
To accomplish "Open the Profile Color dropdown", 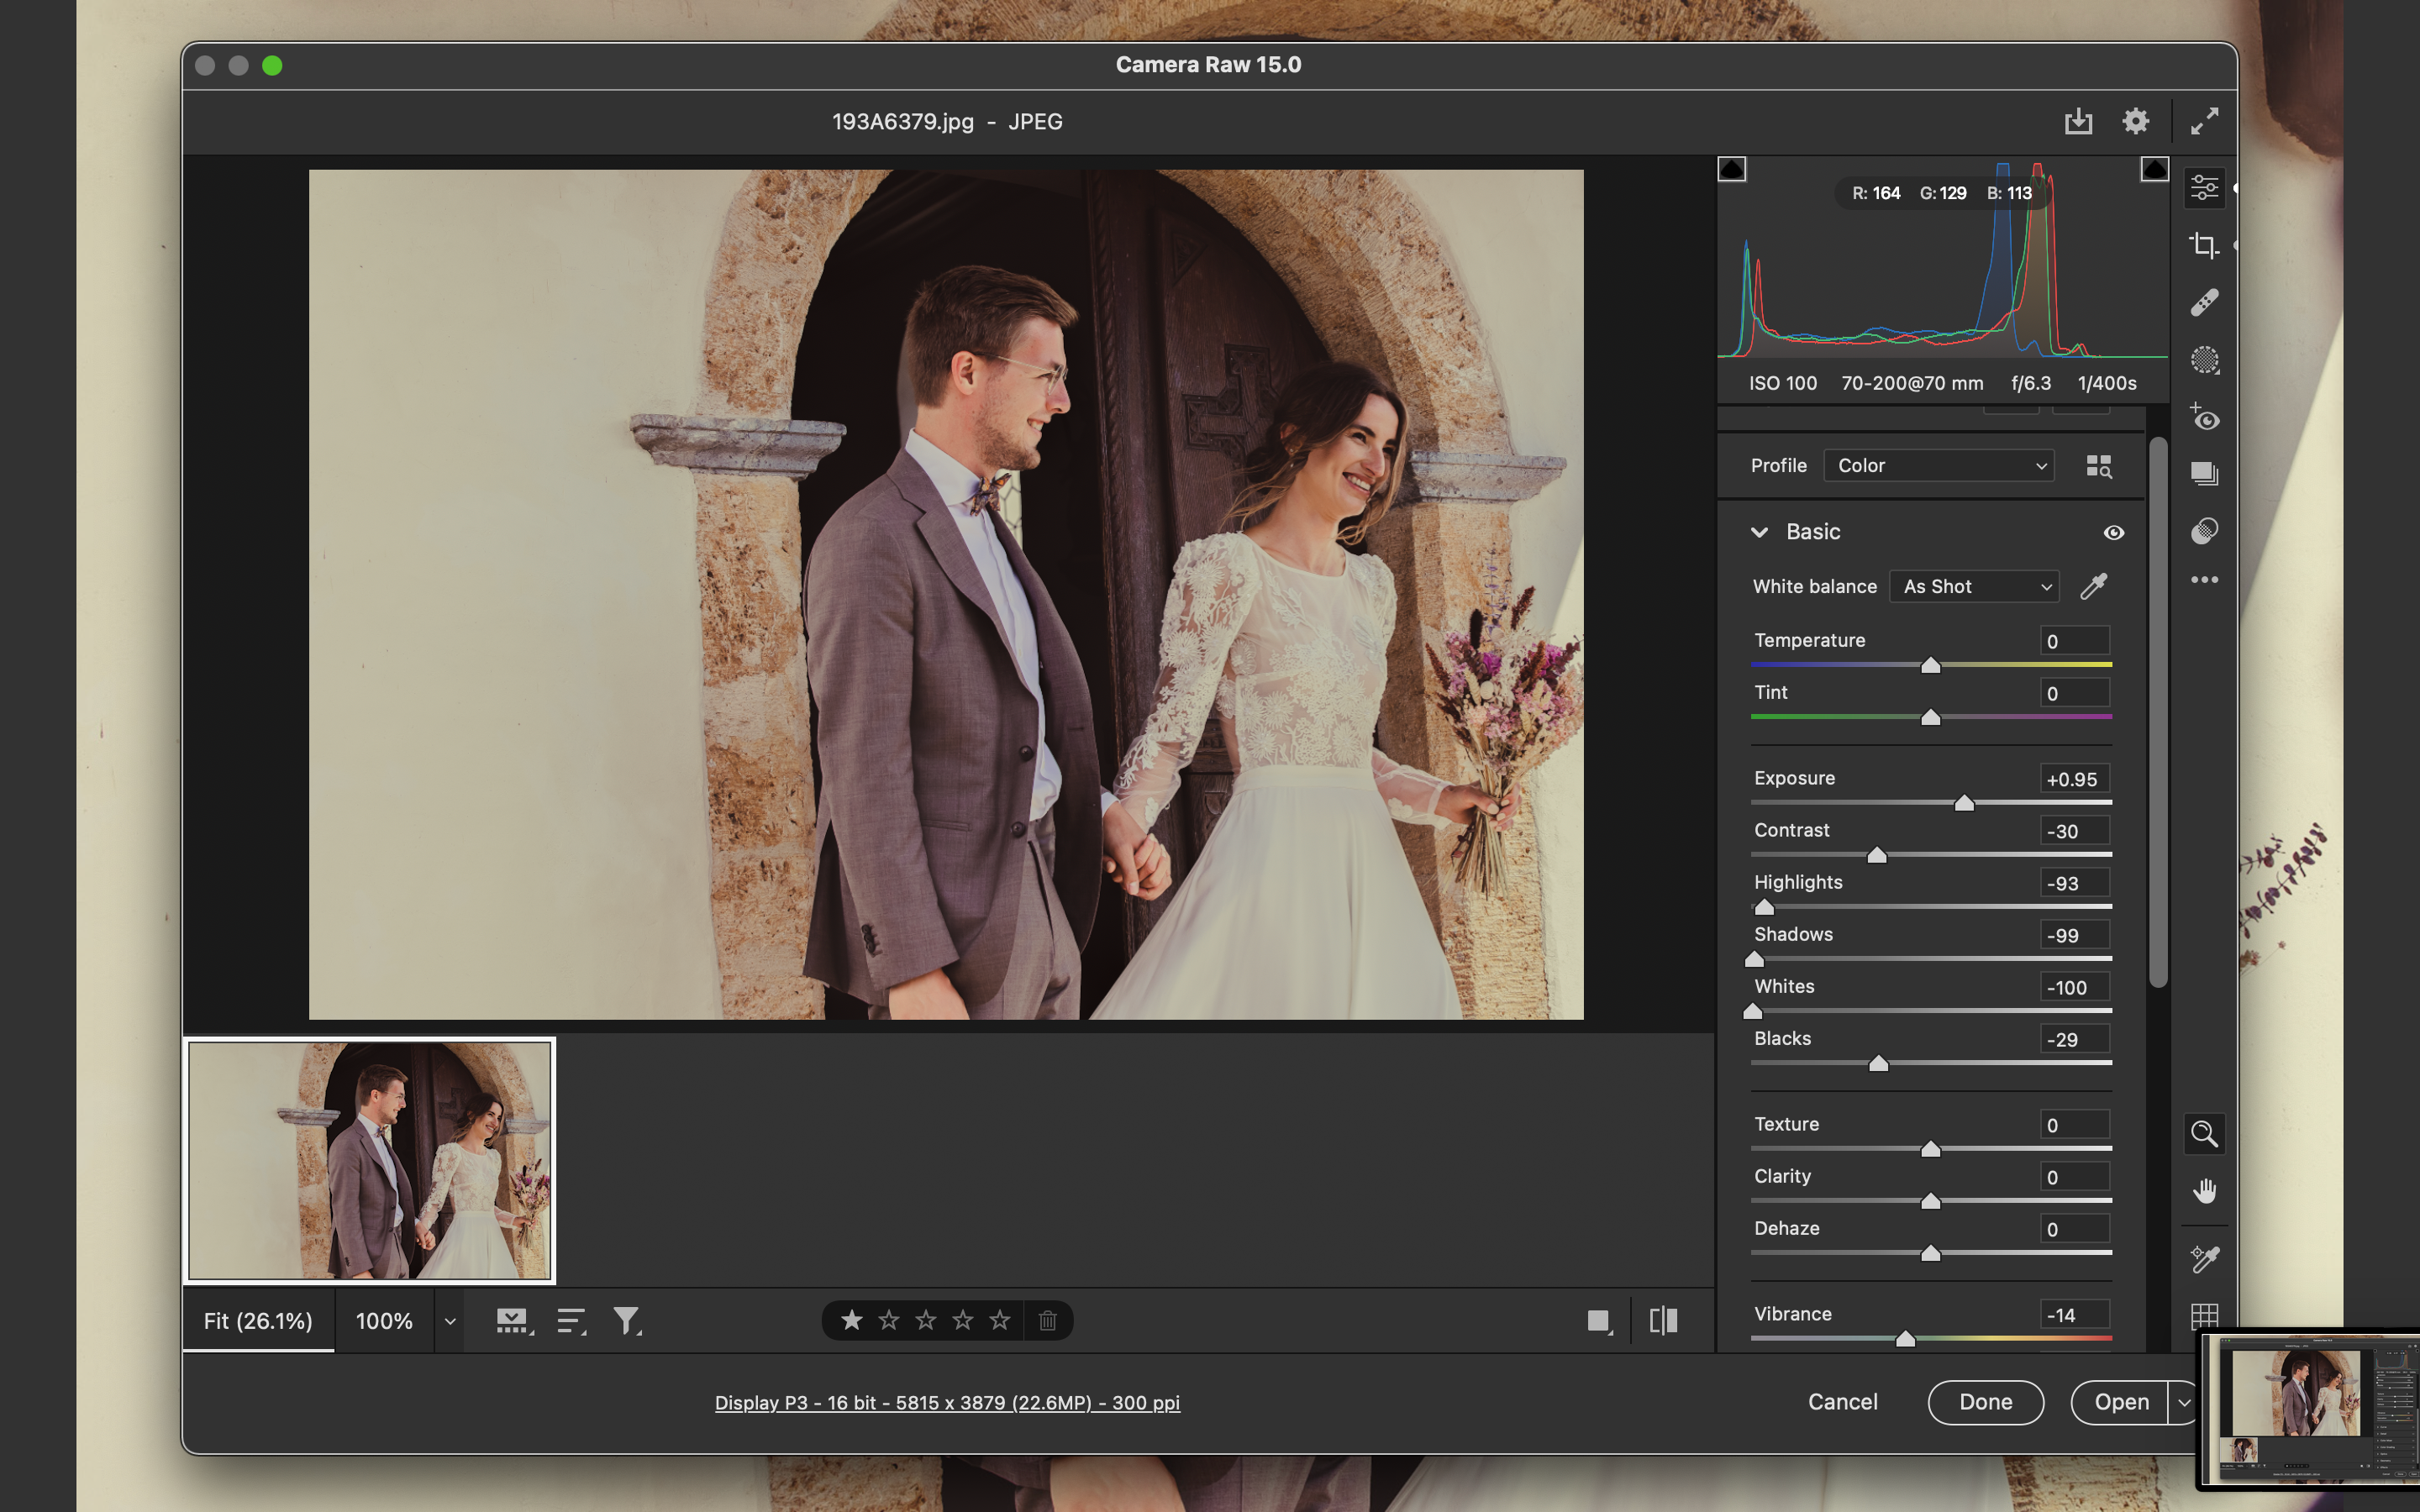I will pos(1939,466).
